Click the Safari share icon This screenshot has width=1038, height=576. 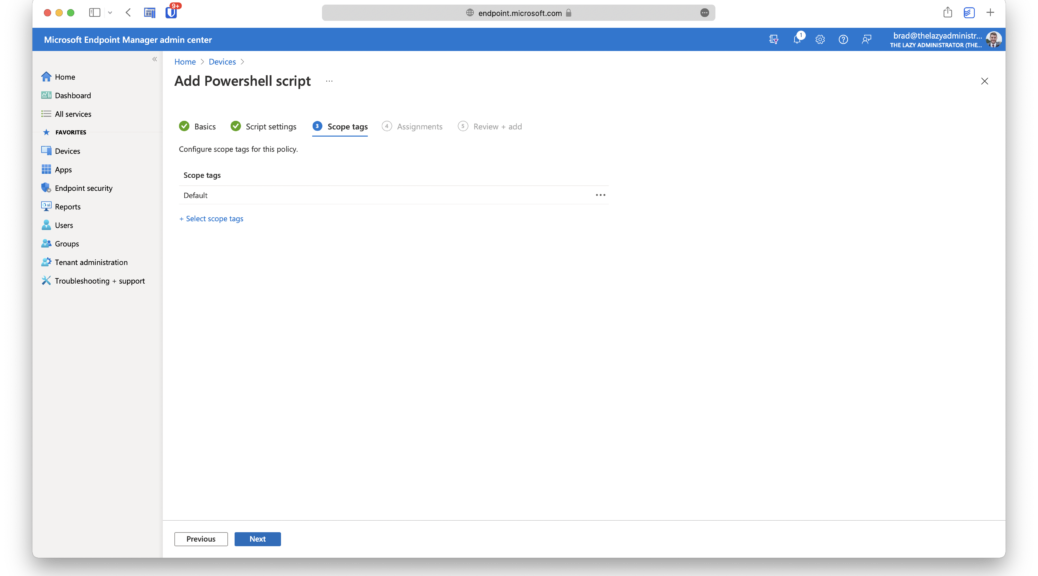[x=947, y=13]
